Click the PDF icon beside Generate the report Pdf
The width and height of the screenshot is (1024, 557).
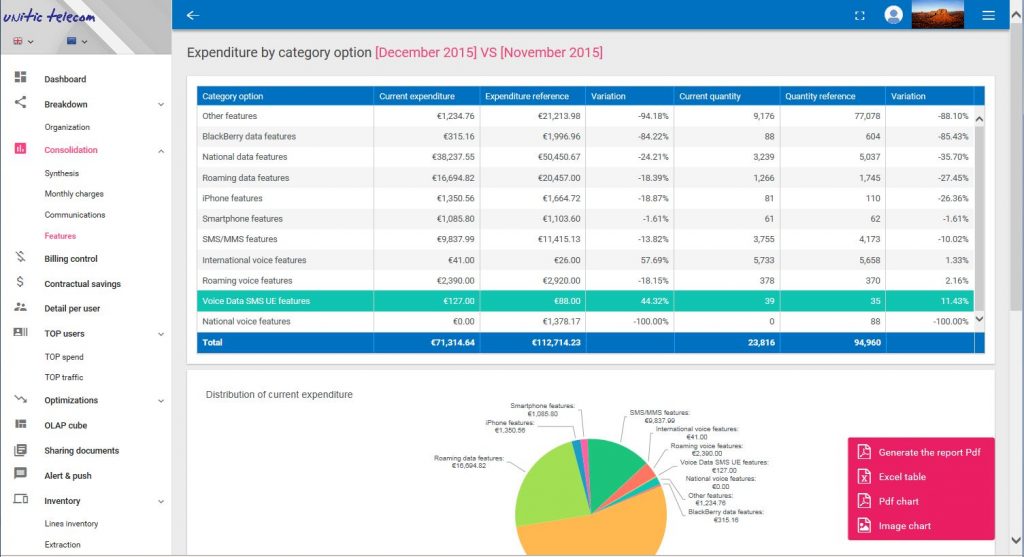click(x=864, y=451)
